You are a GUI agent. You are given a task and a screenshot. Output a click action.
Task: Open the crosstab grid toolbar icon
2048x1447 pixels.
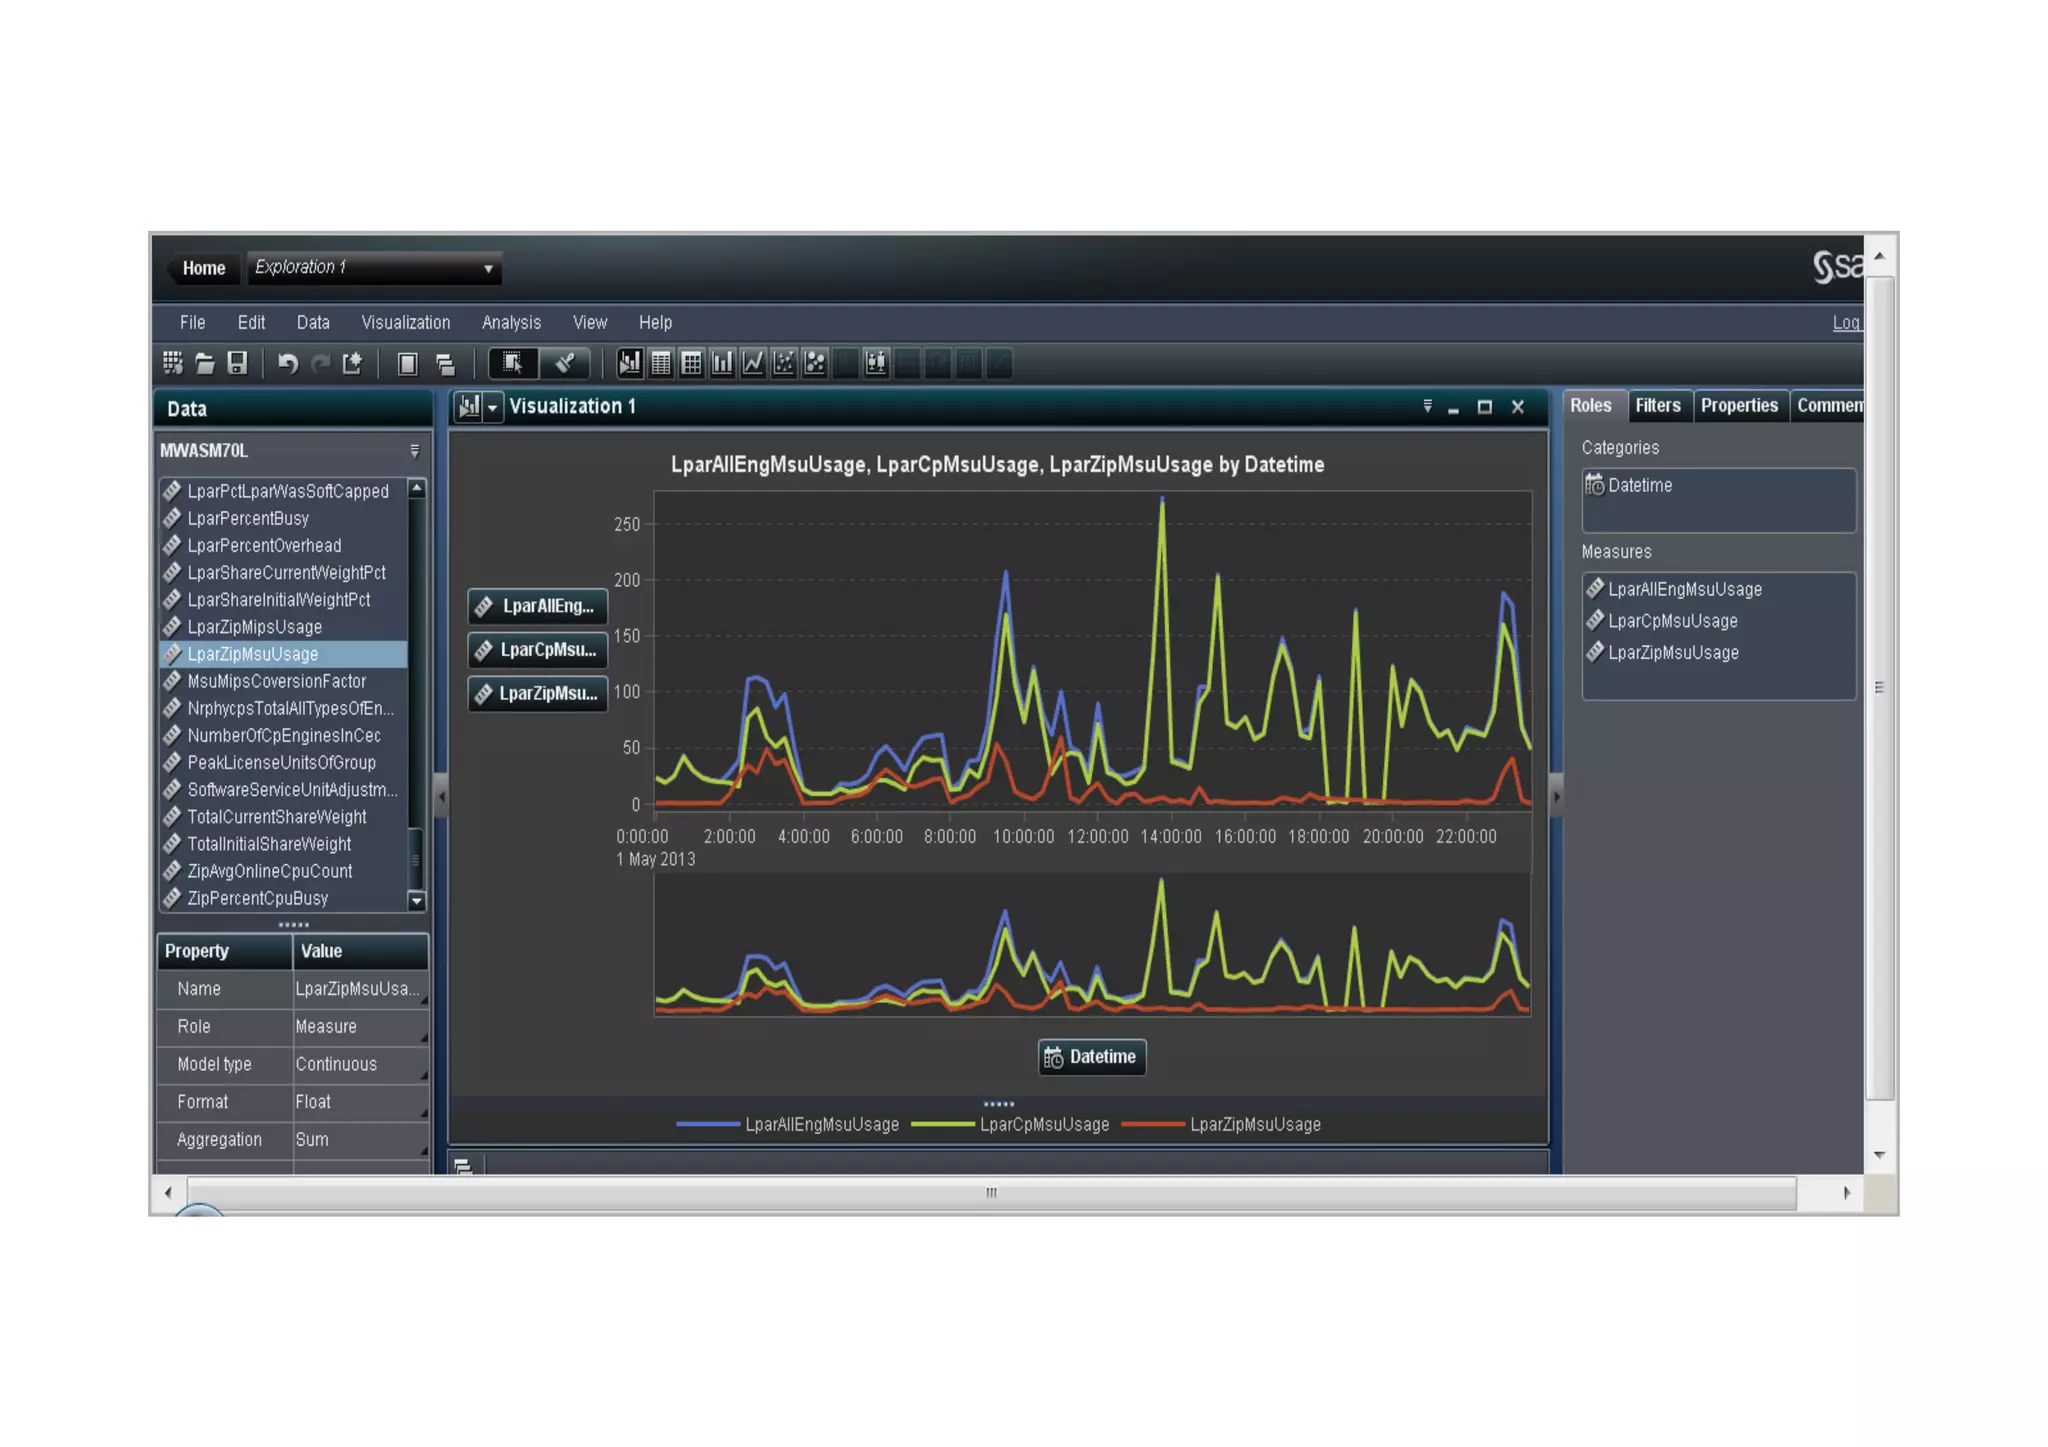coord(691,364)
